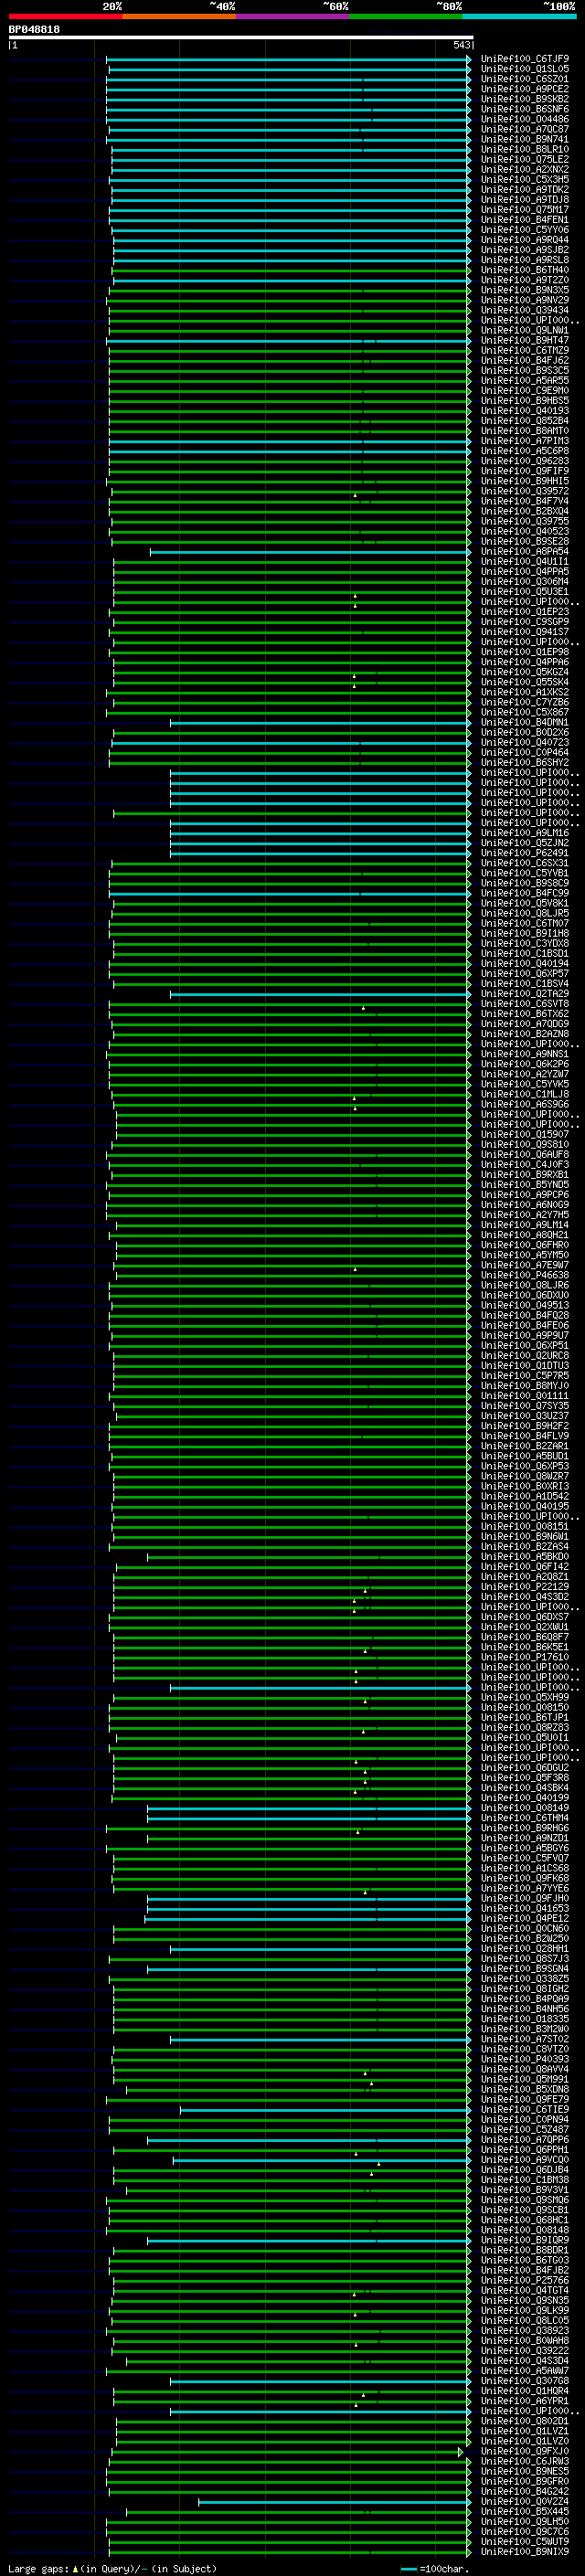Click the white query sequence bar
This screenshot has height=2576, width=585.
[x=241, y=37]
